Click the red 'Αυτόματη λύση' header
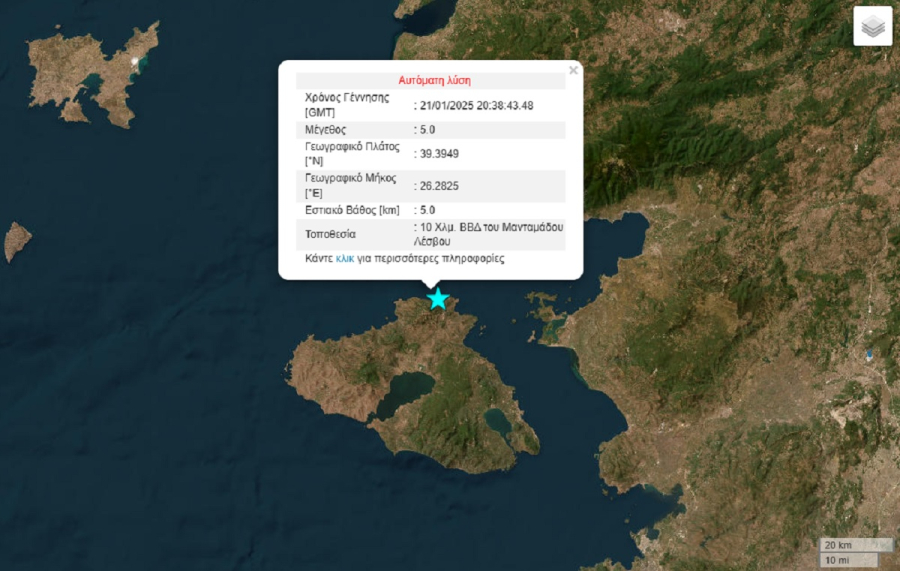The height and width of the screenshot is (571, 900). tap(434, 80)
